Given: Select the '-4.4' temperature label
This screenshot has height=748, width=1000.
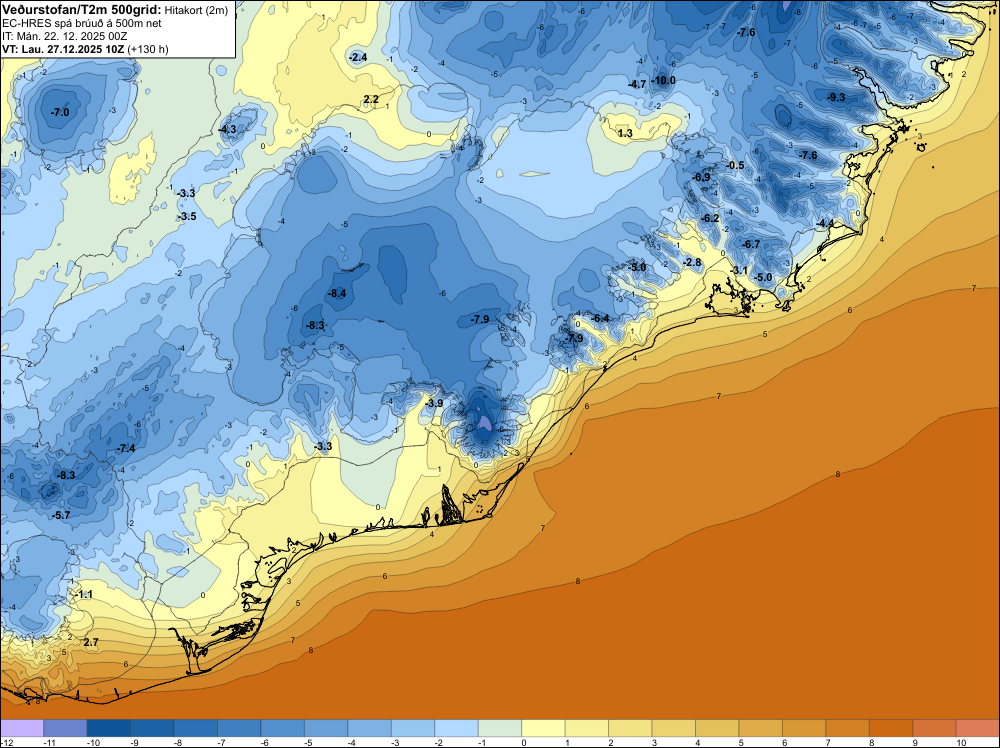Looking at the screenshot, I should 825,223.
